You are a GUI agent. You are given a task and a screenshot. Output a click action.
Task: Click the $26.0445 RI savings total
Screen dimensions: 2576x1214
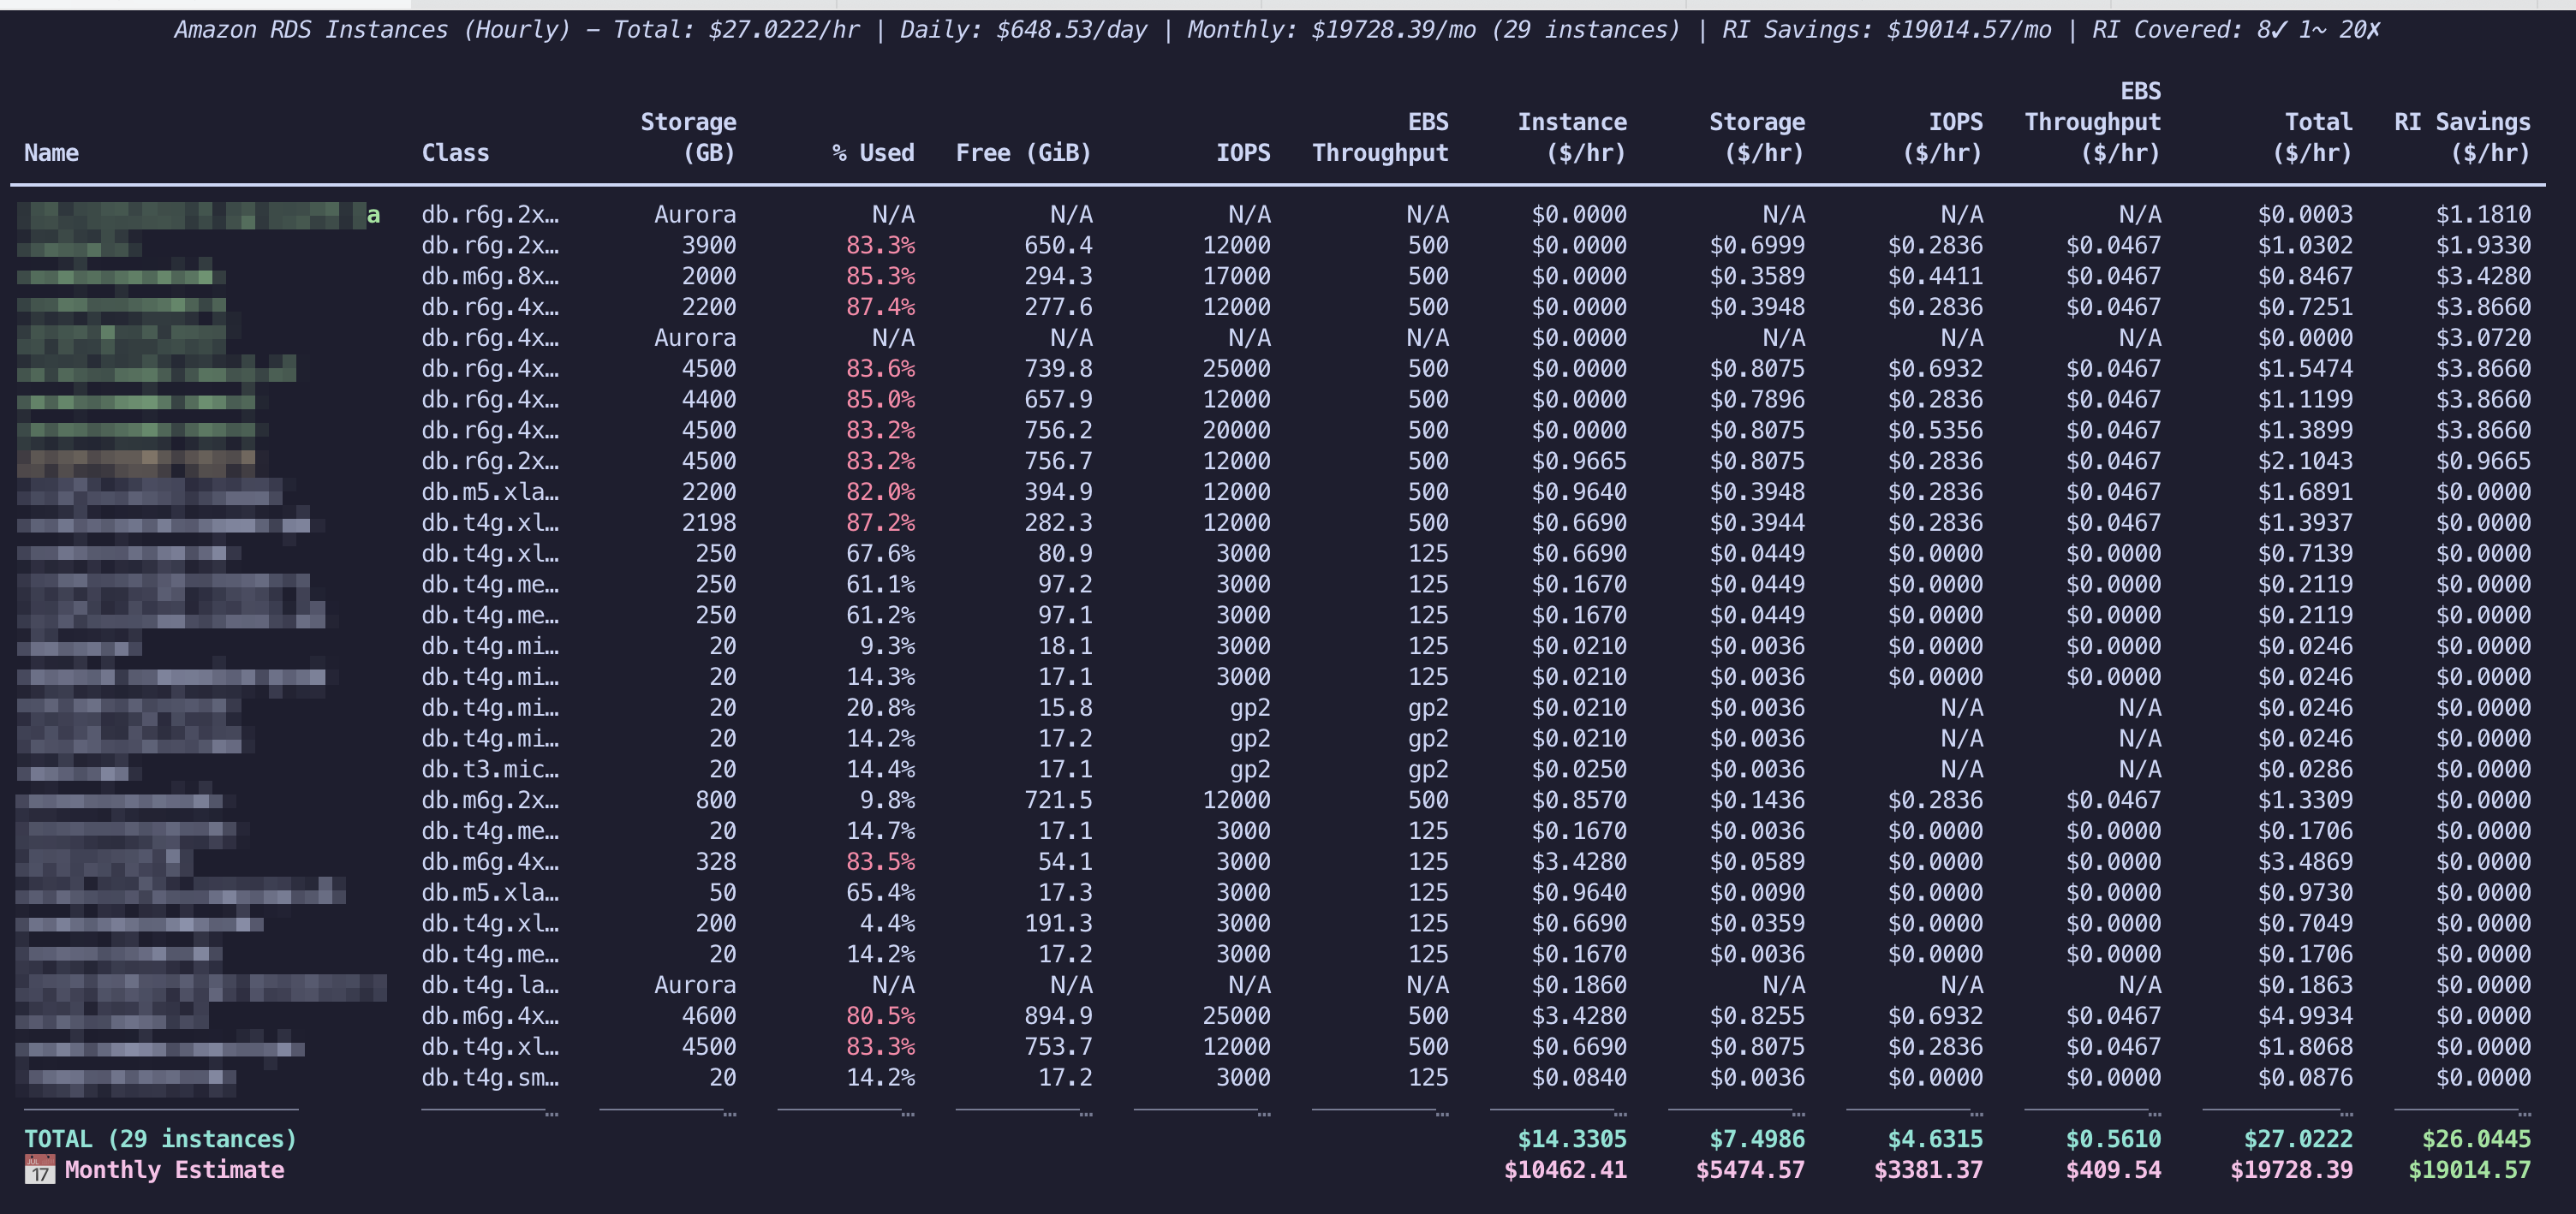2475,1139
